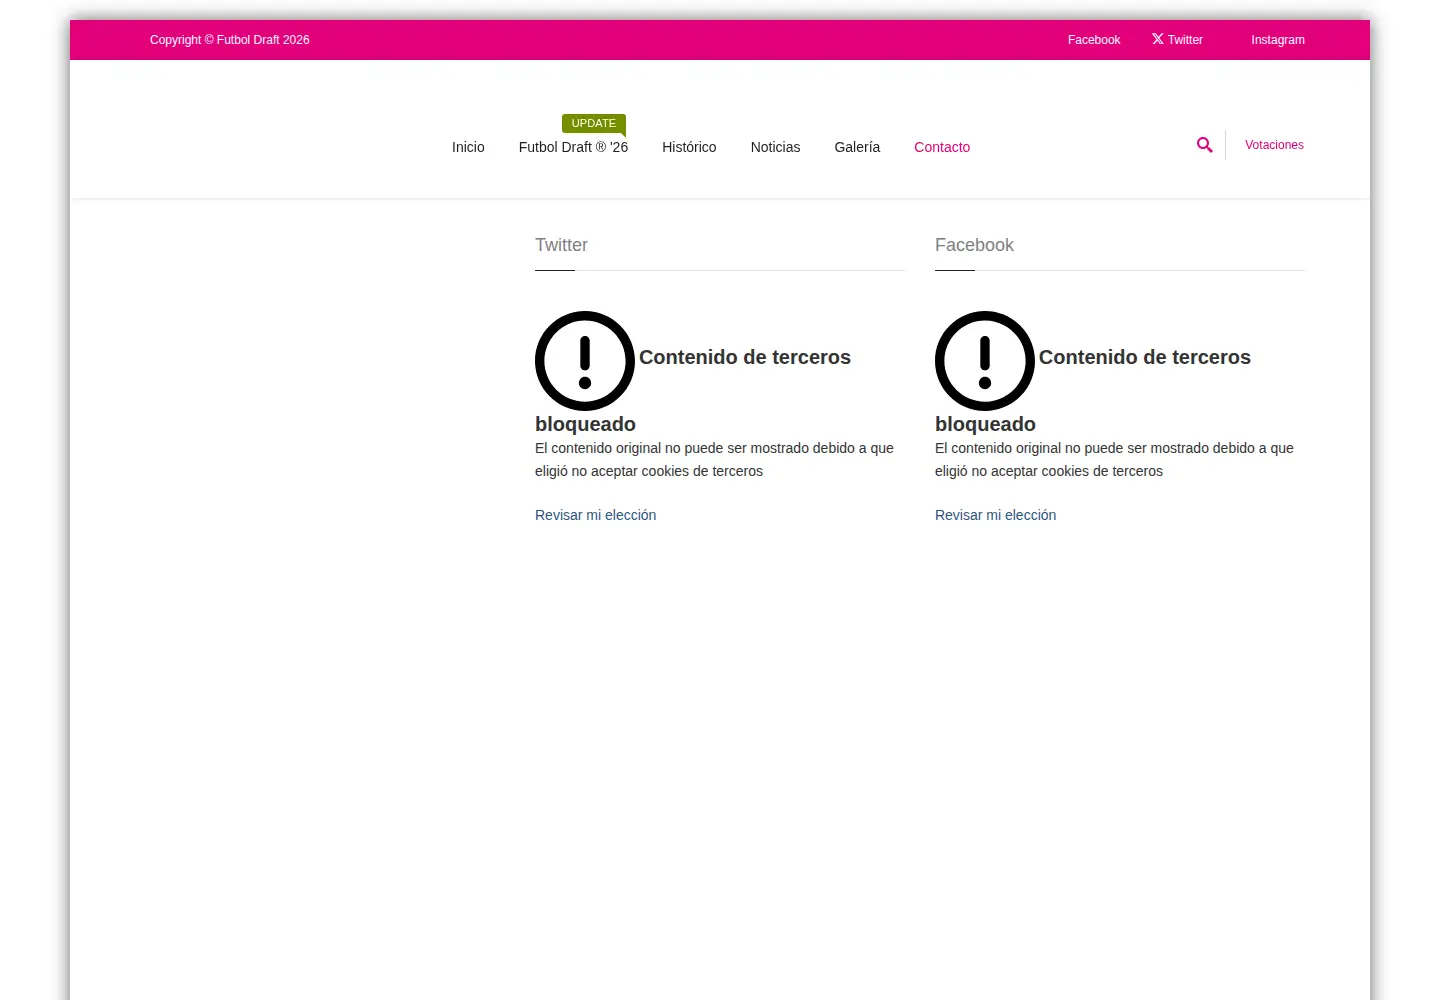Viewport: 1440px width, 1000px height.
Task: Click the Twitter section heading
Action: (561, 245)
